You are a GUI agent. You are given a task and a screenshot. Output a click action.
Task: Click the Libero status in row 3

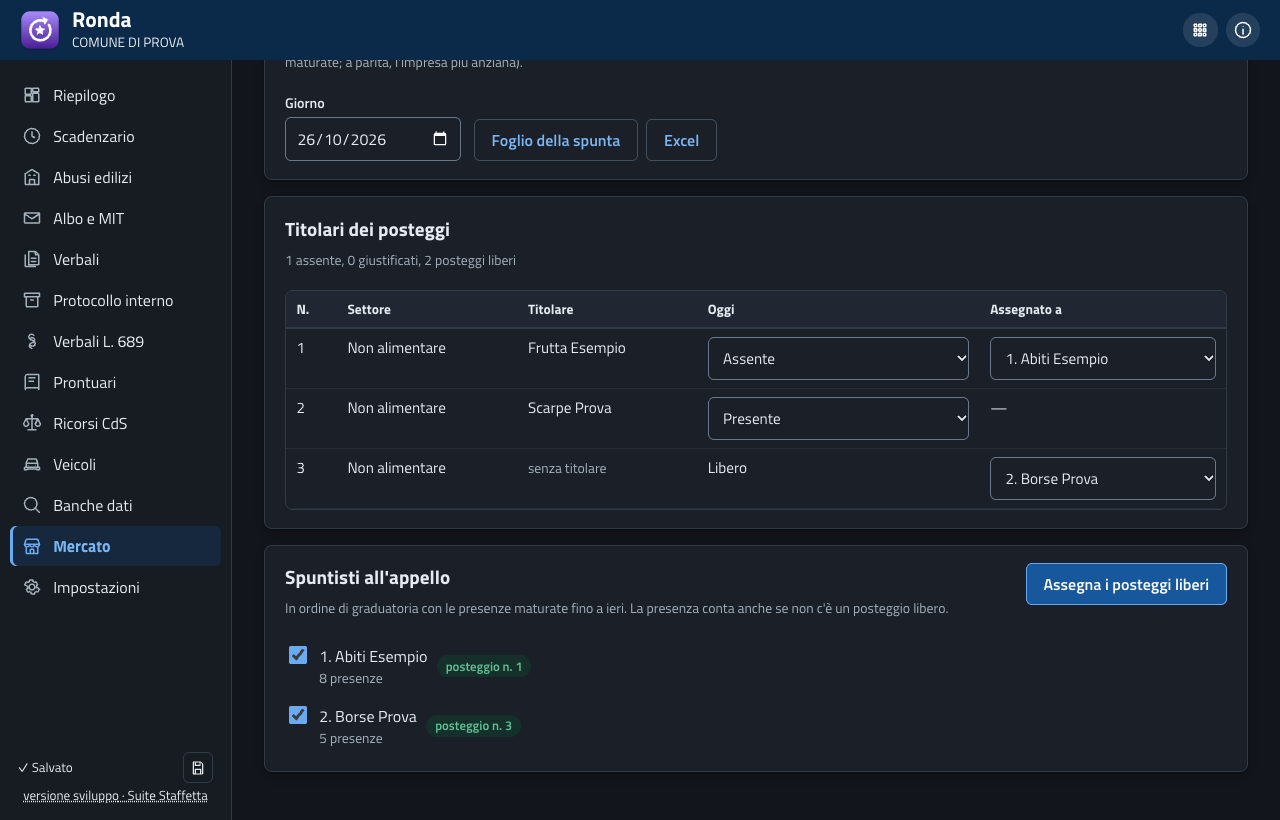pyautogui.click(x=727, y=468)
